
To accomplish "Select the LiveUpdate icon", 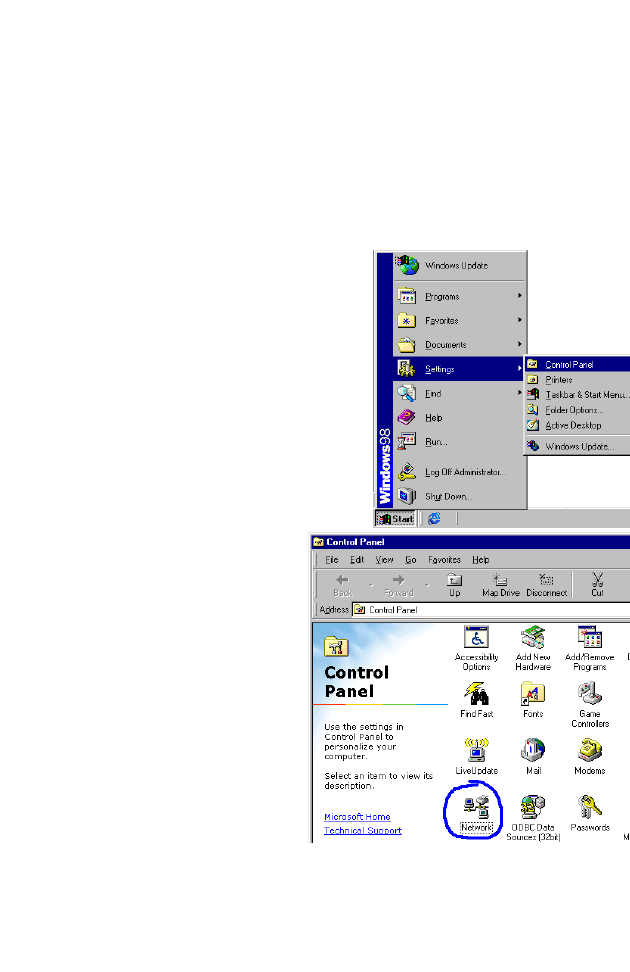I will point(476,756).
